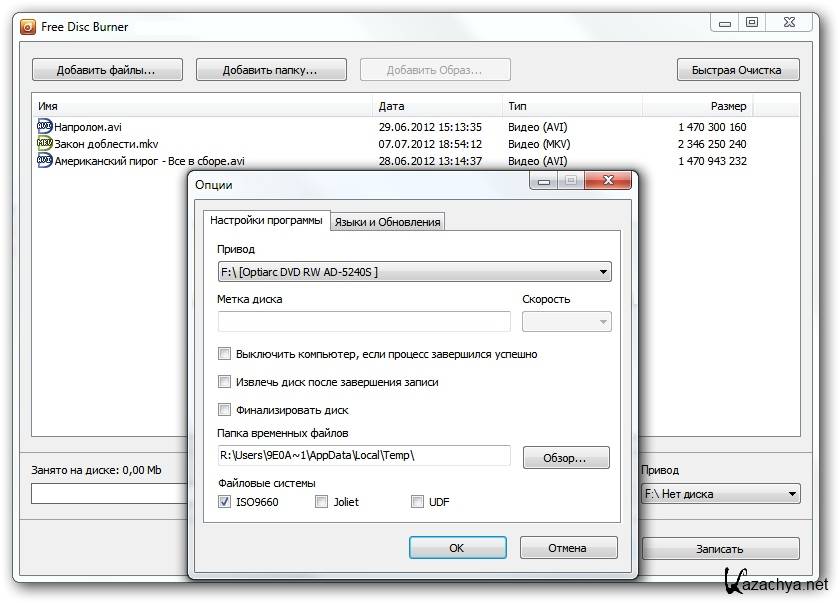Switch to the Языки и Обновления tab
This screenshot has height=603, width=840.
(387, 222)
